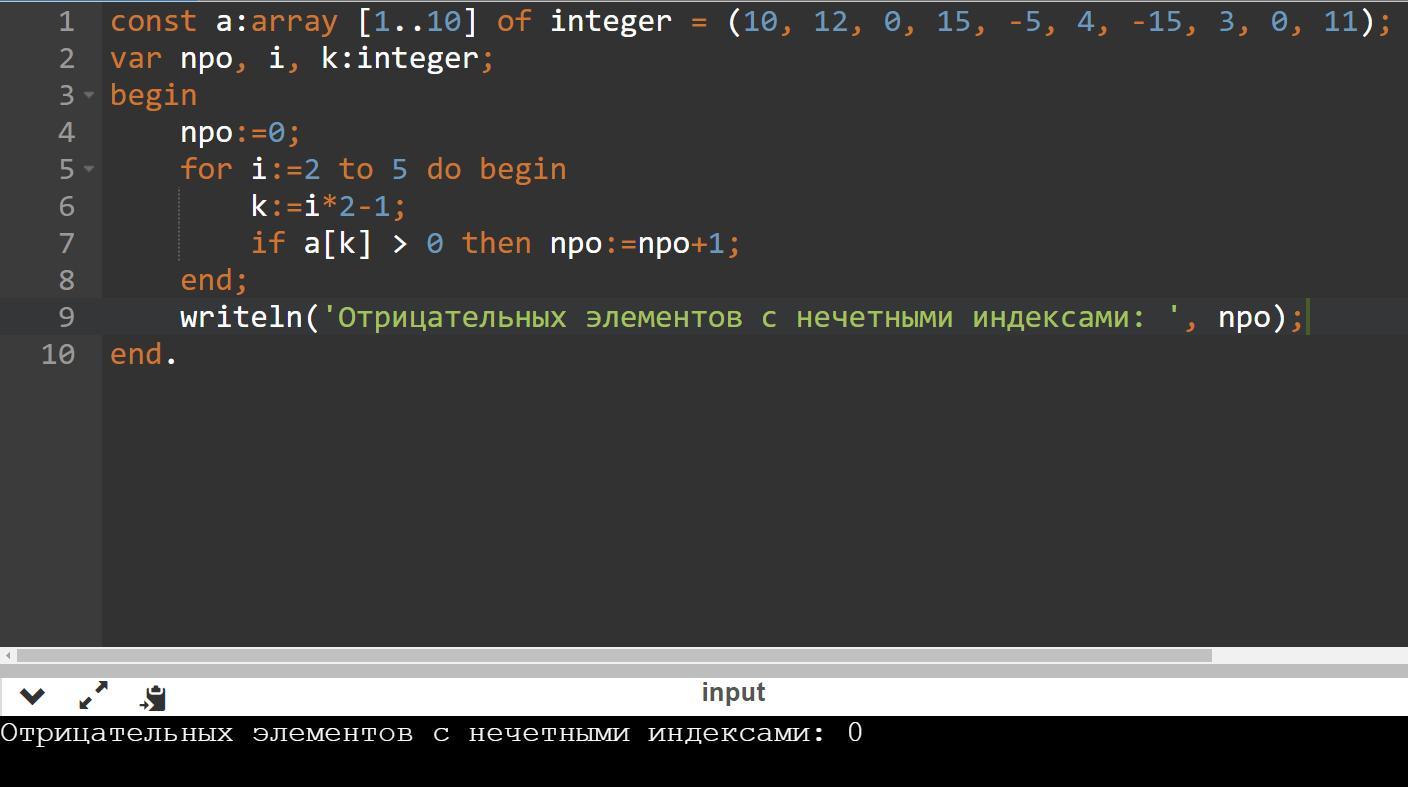
Task: Click the 'begin' keyword on line 3
Action: pyautogui.click(x=154, y=95)
